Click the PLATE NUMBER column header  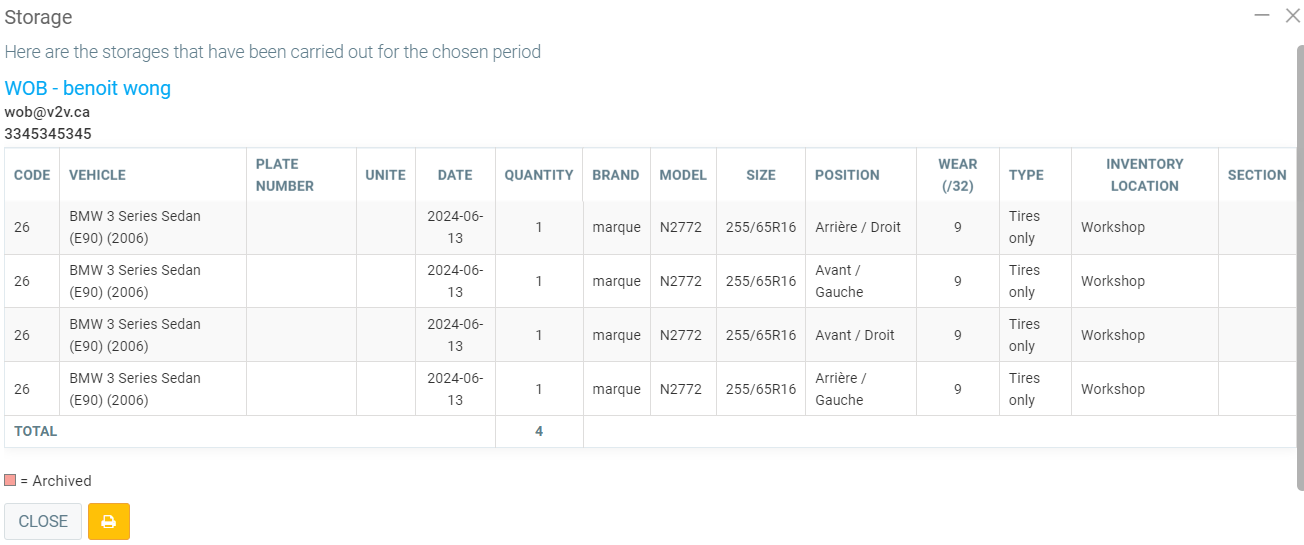(x=285, y=175)
